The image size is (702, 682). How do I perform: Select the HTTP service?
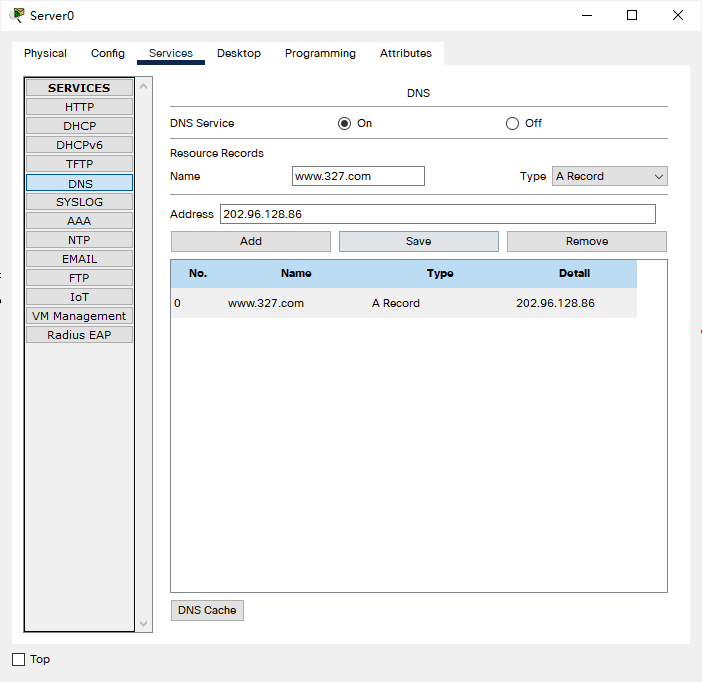[79, 107]
